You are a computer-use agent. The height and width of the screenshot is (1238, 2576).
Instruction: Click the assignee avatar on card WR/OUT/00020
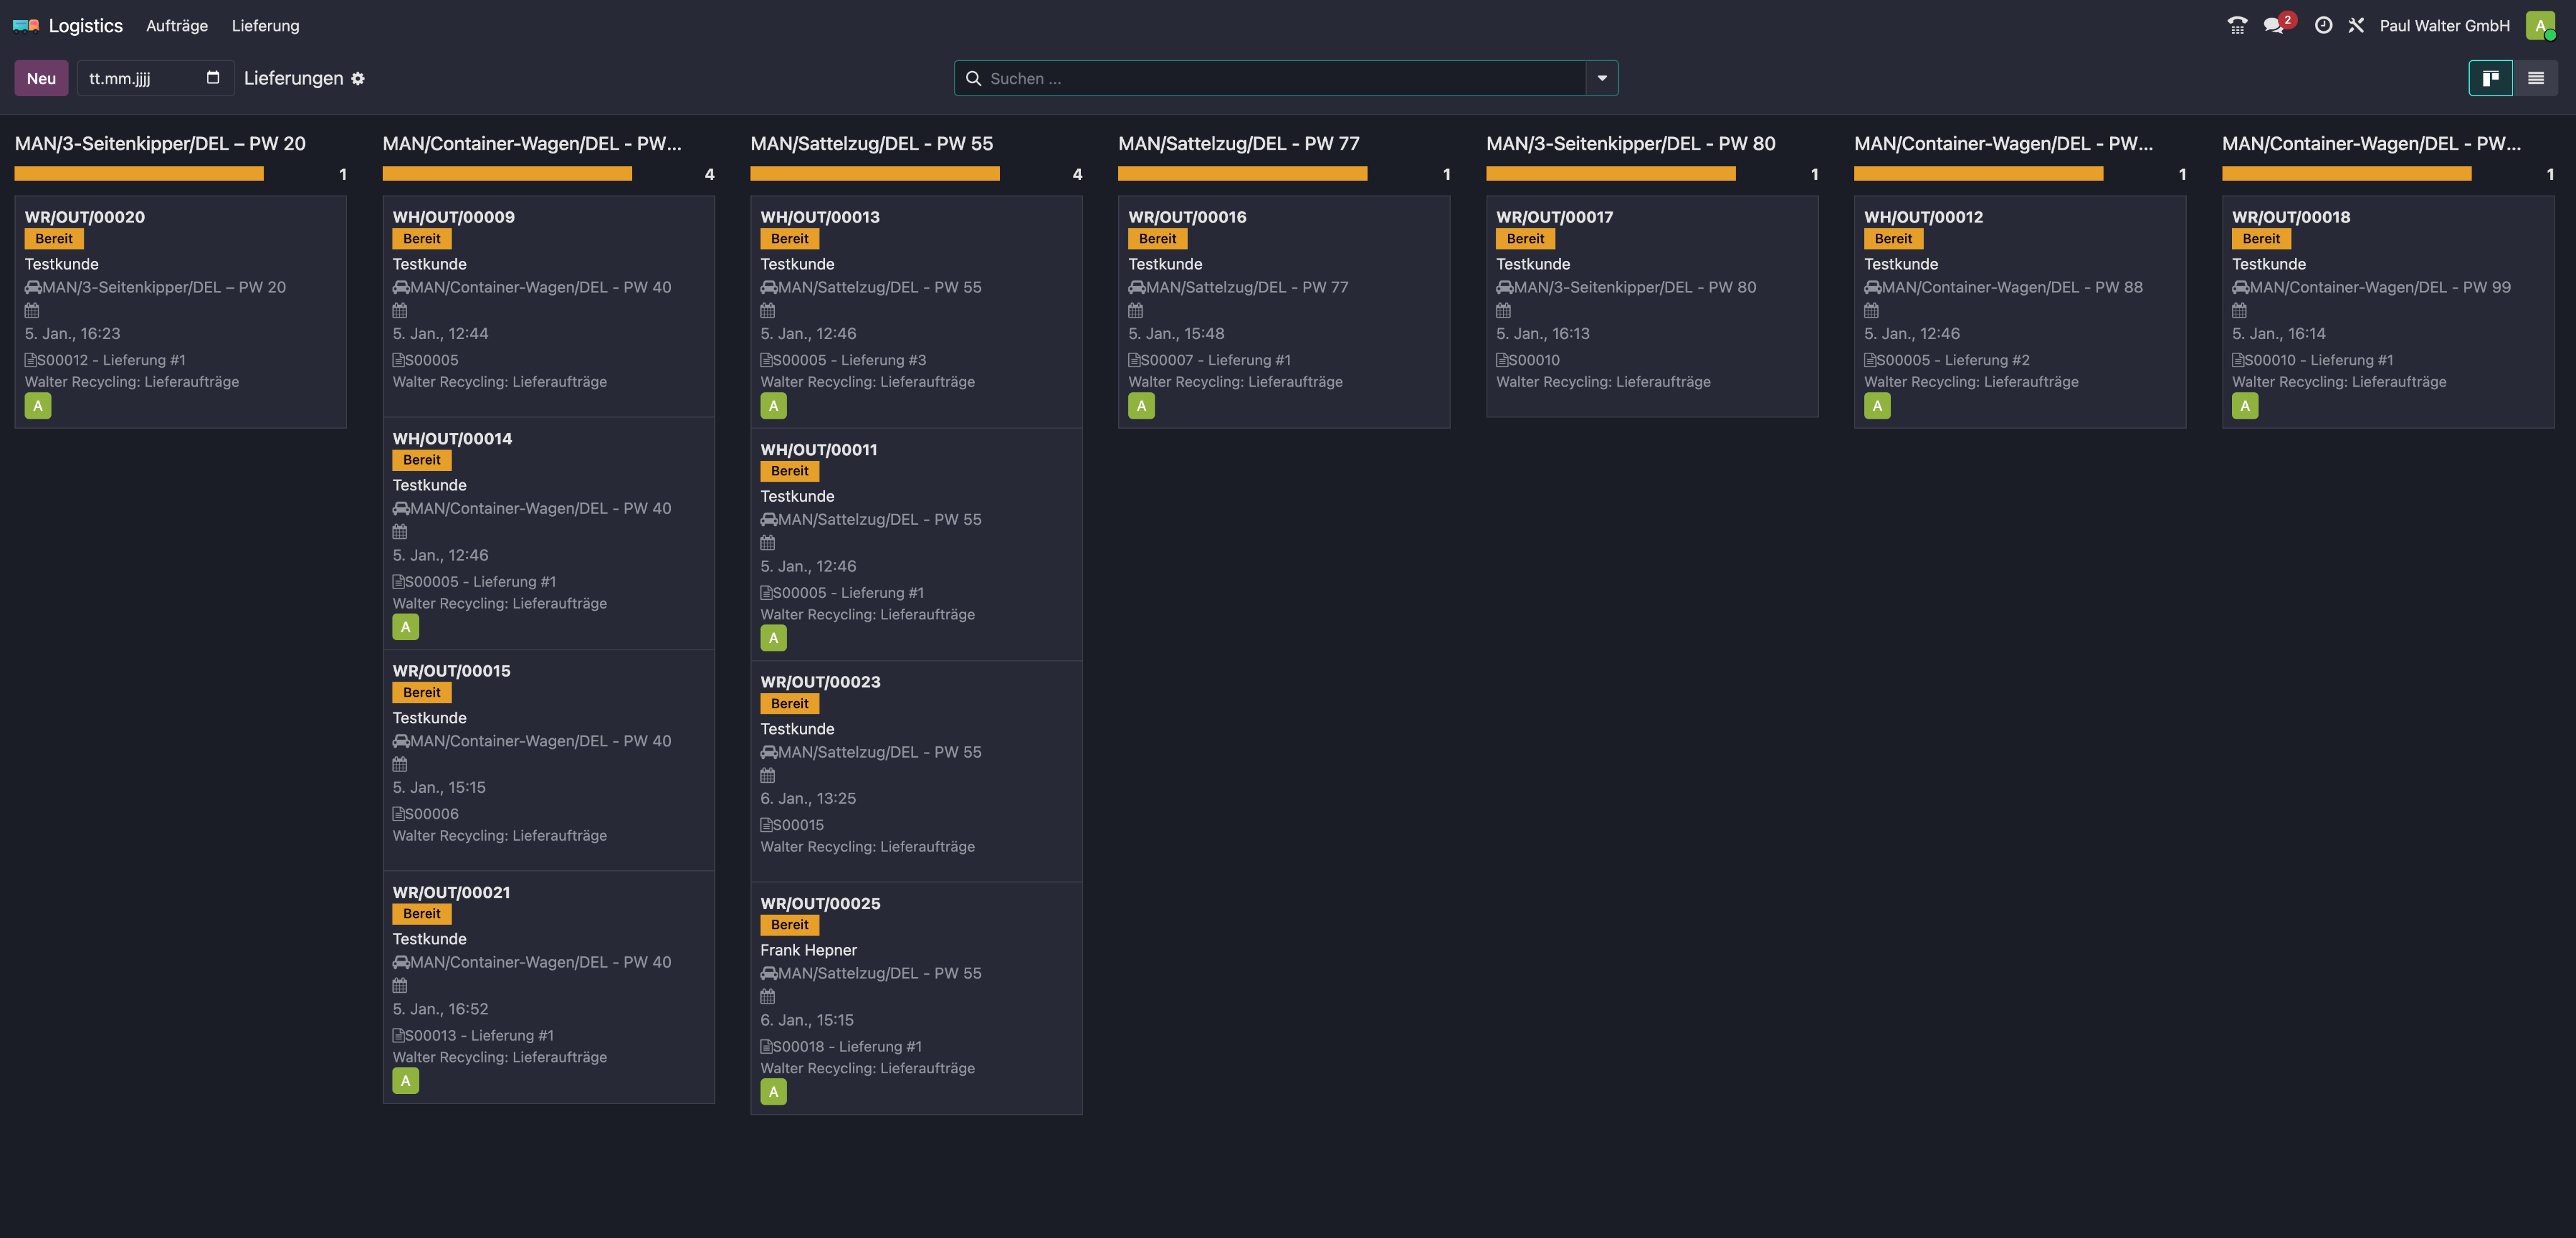[37, 405]
